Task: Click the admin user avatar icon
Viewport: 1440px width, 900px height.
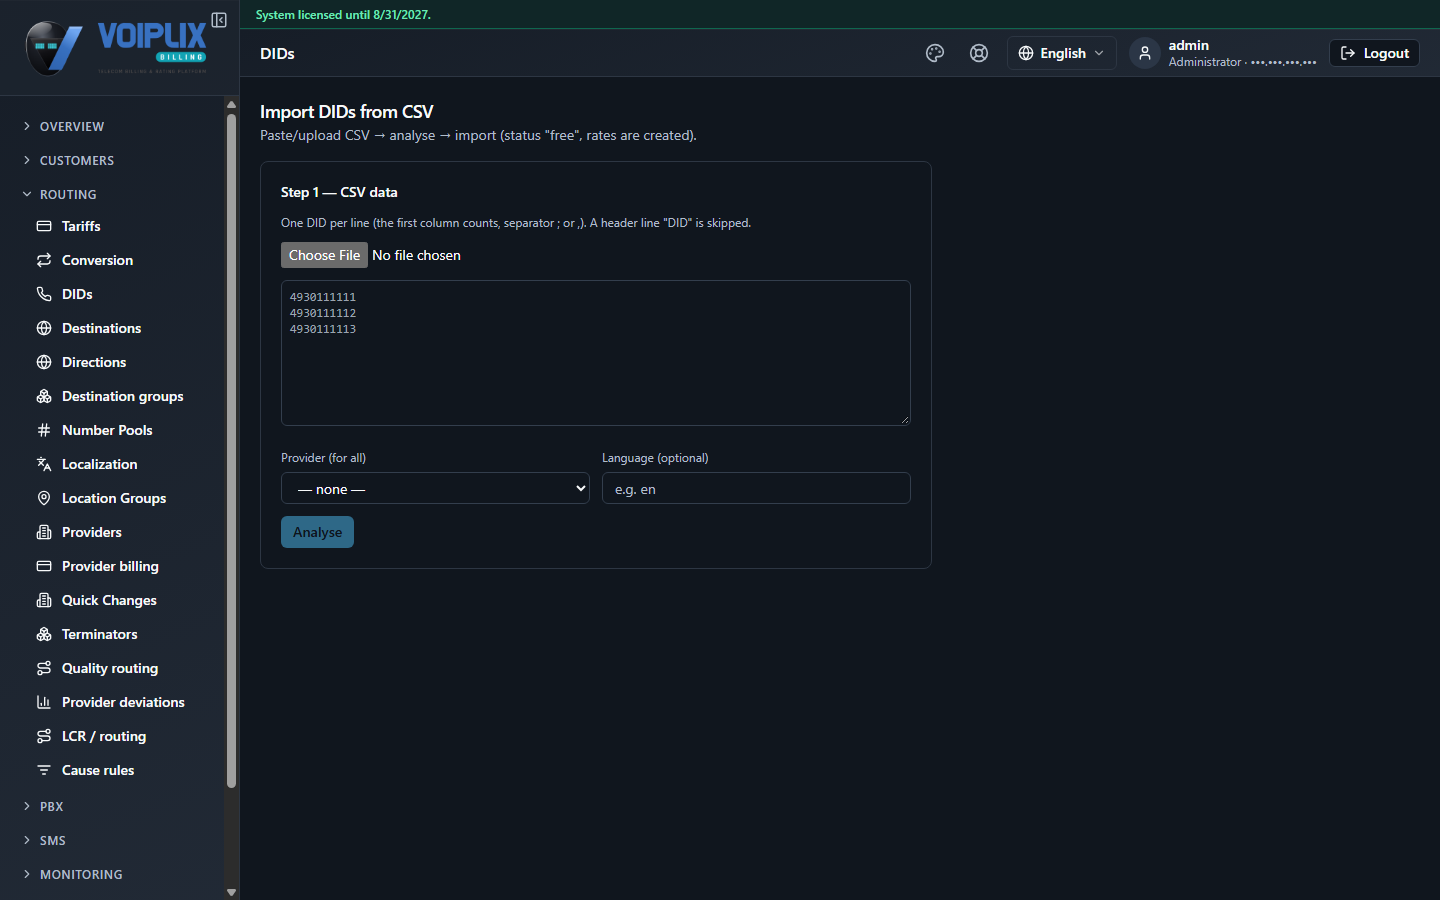Action: [x=1145, y=53]
